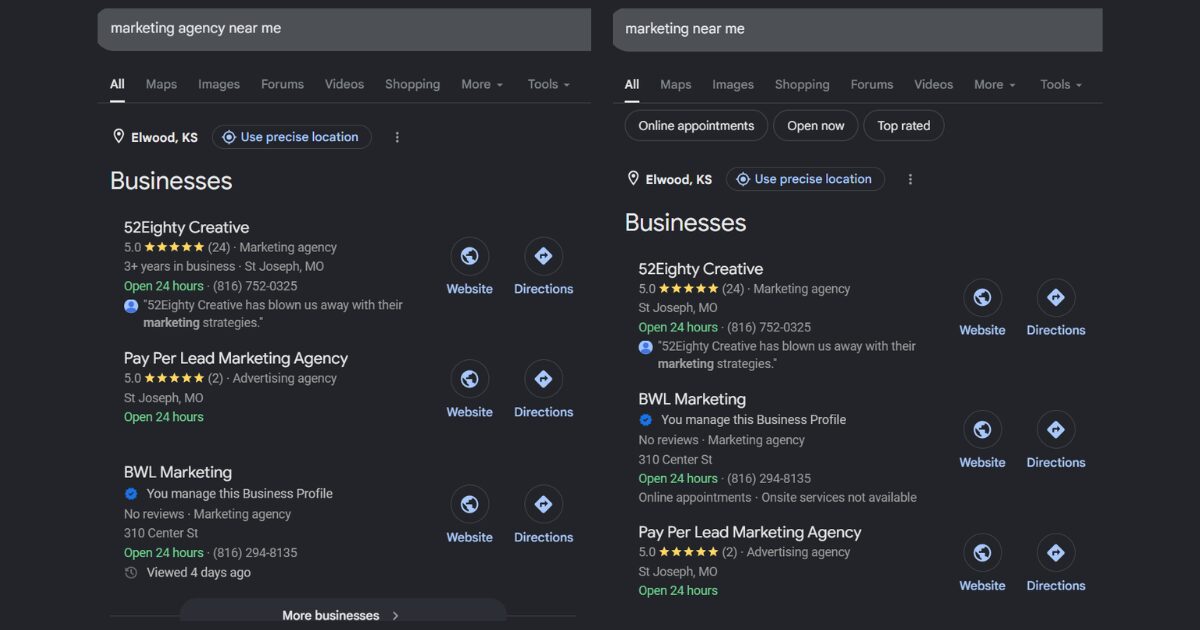The image size is (1200, 630).
Task: Open Videos tab in left search
Action: (344, 84)
